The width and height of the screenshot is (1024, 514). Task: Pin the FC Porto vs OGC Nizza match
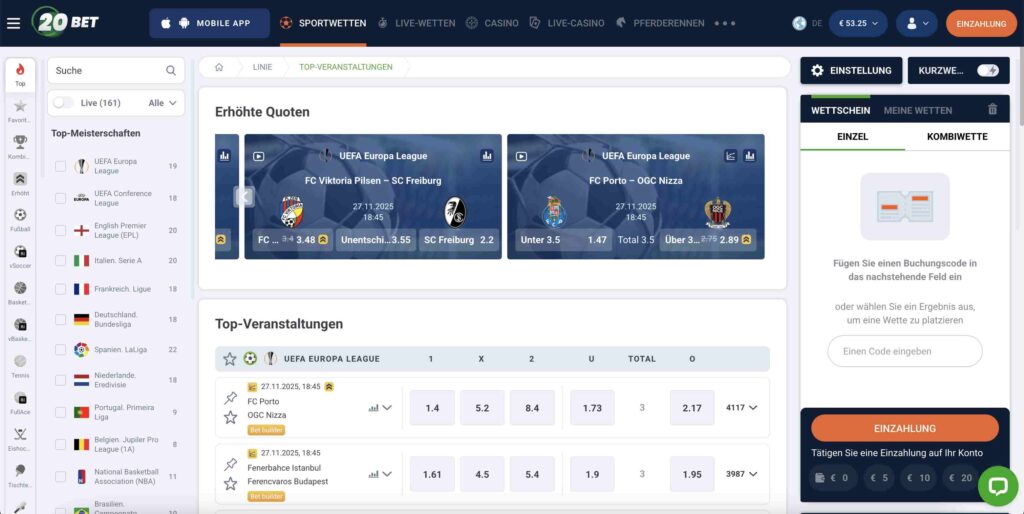[231, 398]
